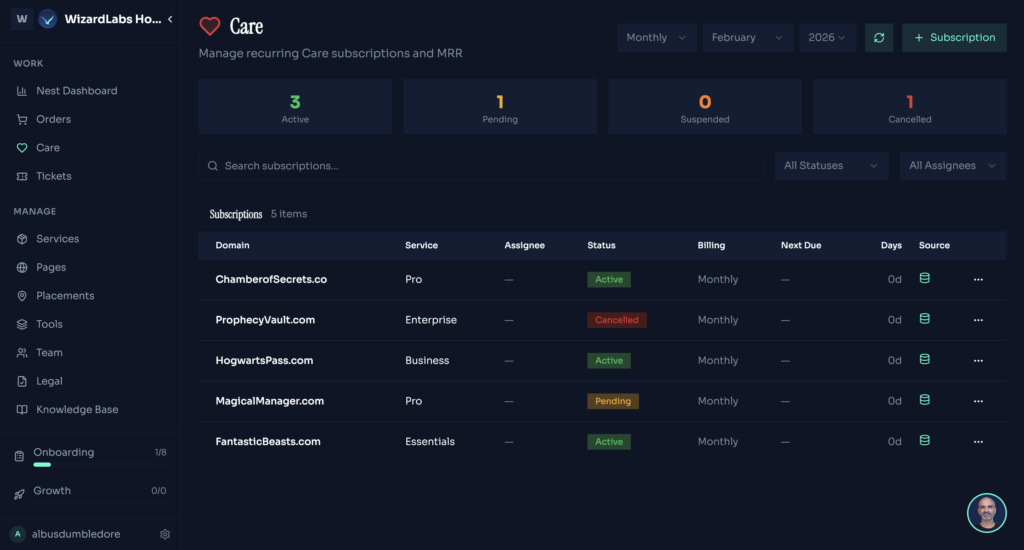
Task: Collapse sidebar using the chevron arrow
Action: (170, 19)
